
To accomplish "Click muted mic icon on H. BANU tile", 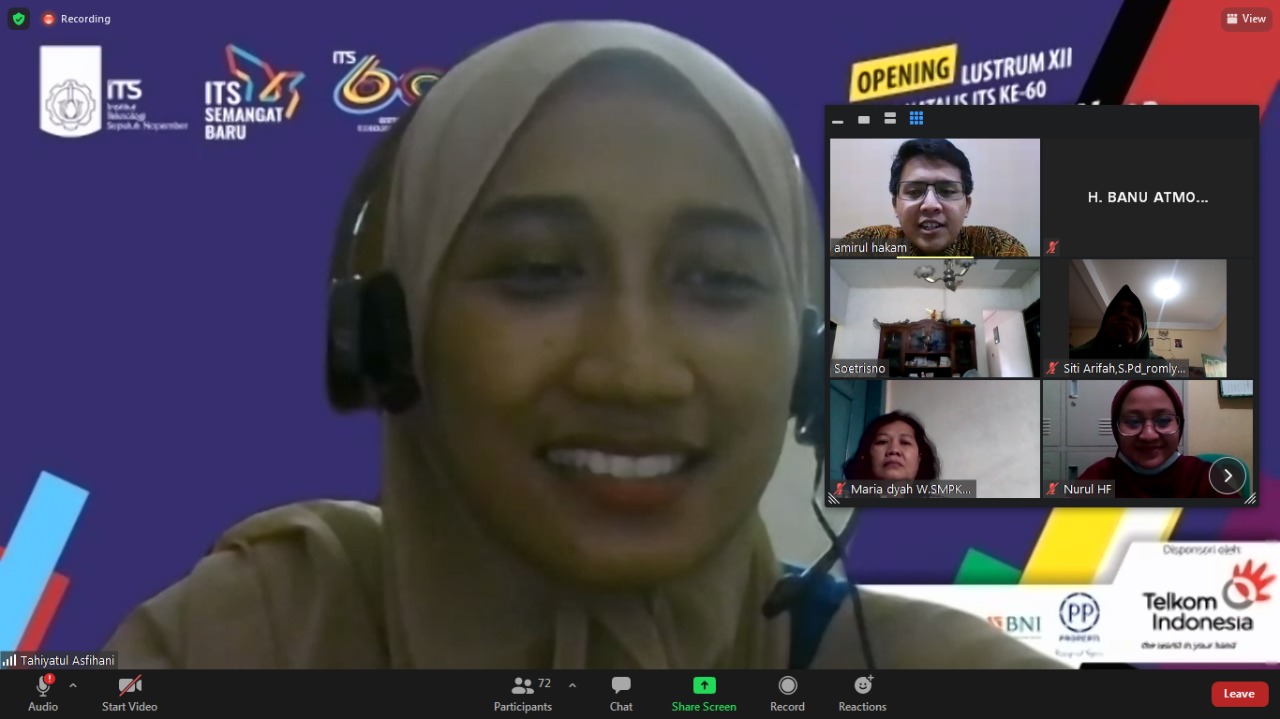I will 1052,247.
